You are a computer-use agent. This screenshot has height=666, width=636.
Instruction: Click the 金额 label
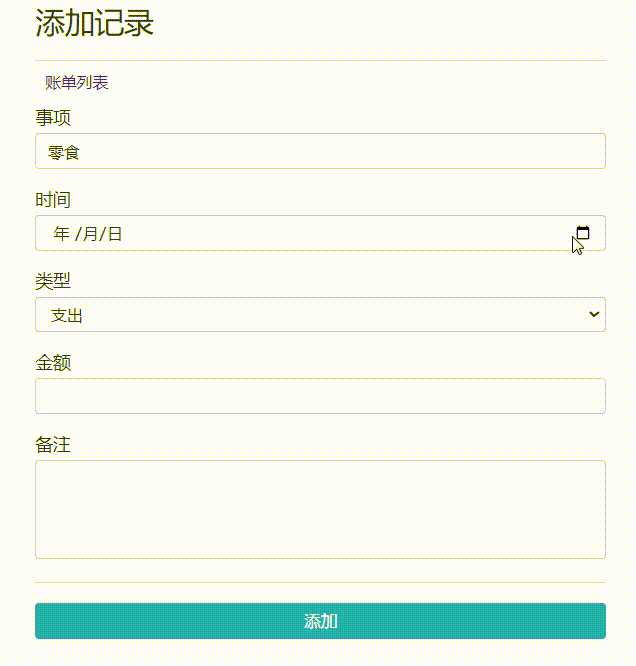pyautogui.click(x=53, y=363)
